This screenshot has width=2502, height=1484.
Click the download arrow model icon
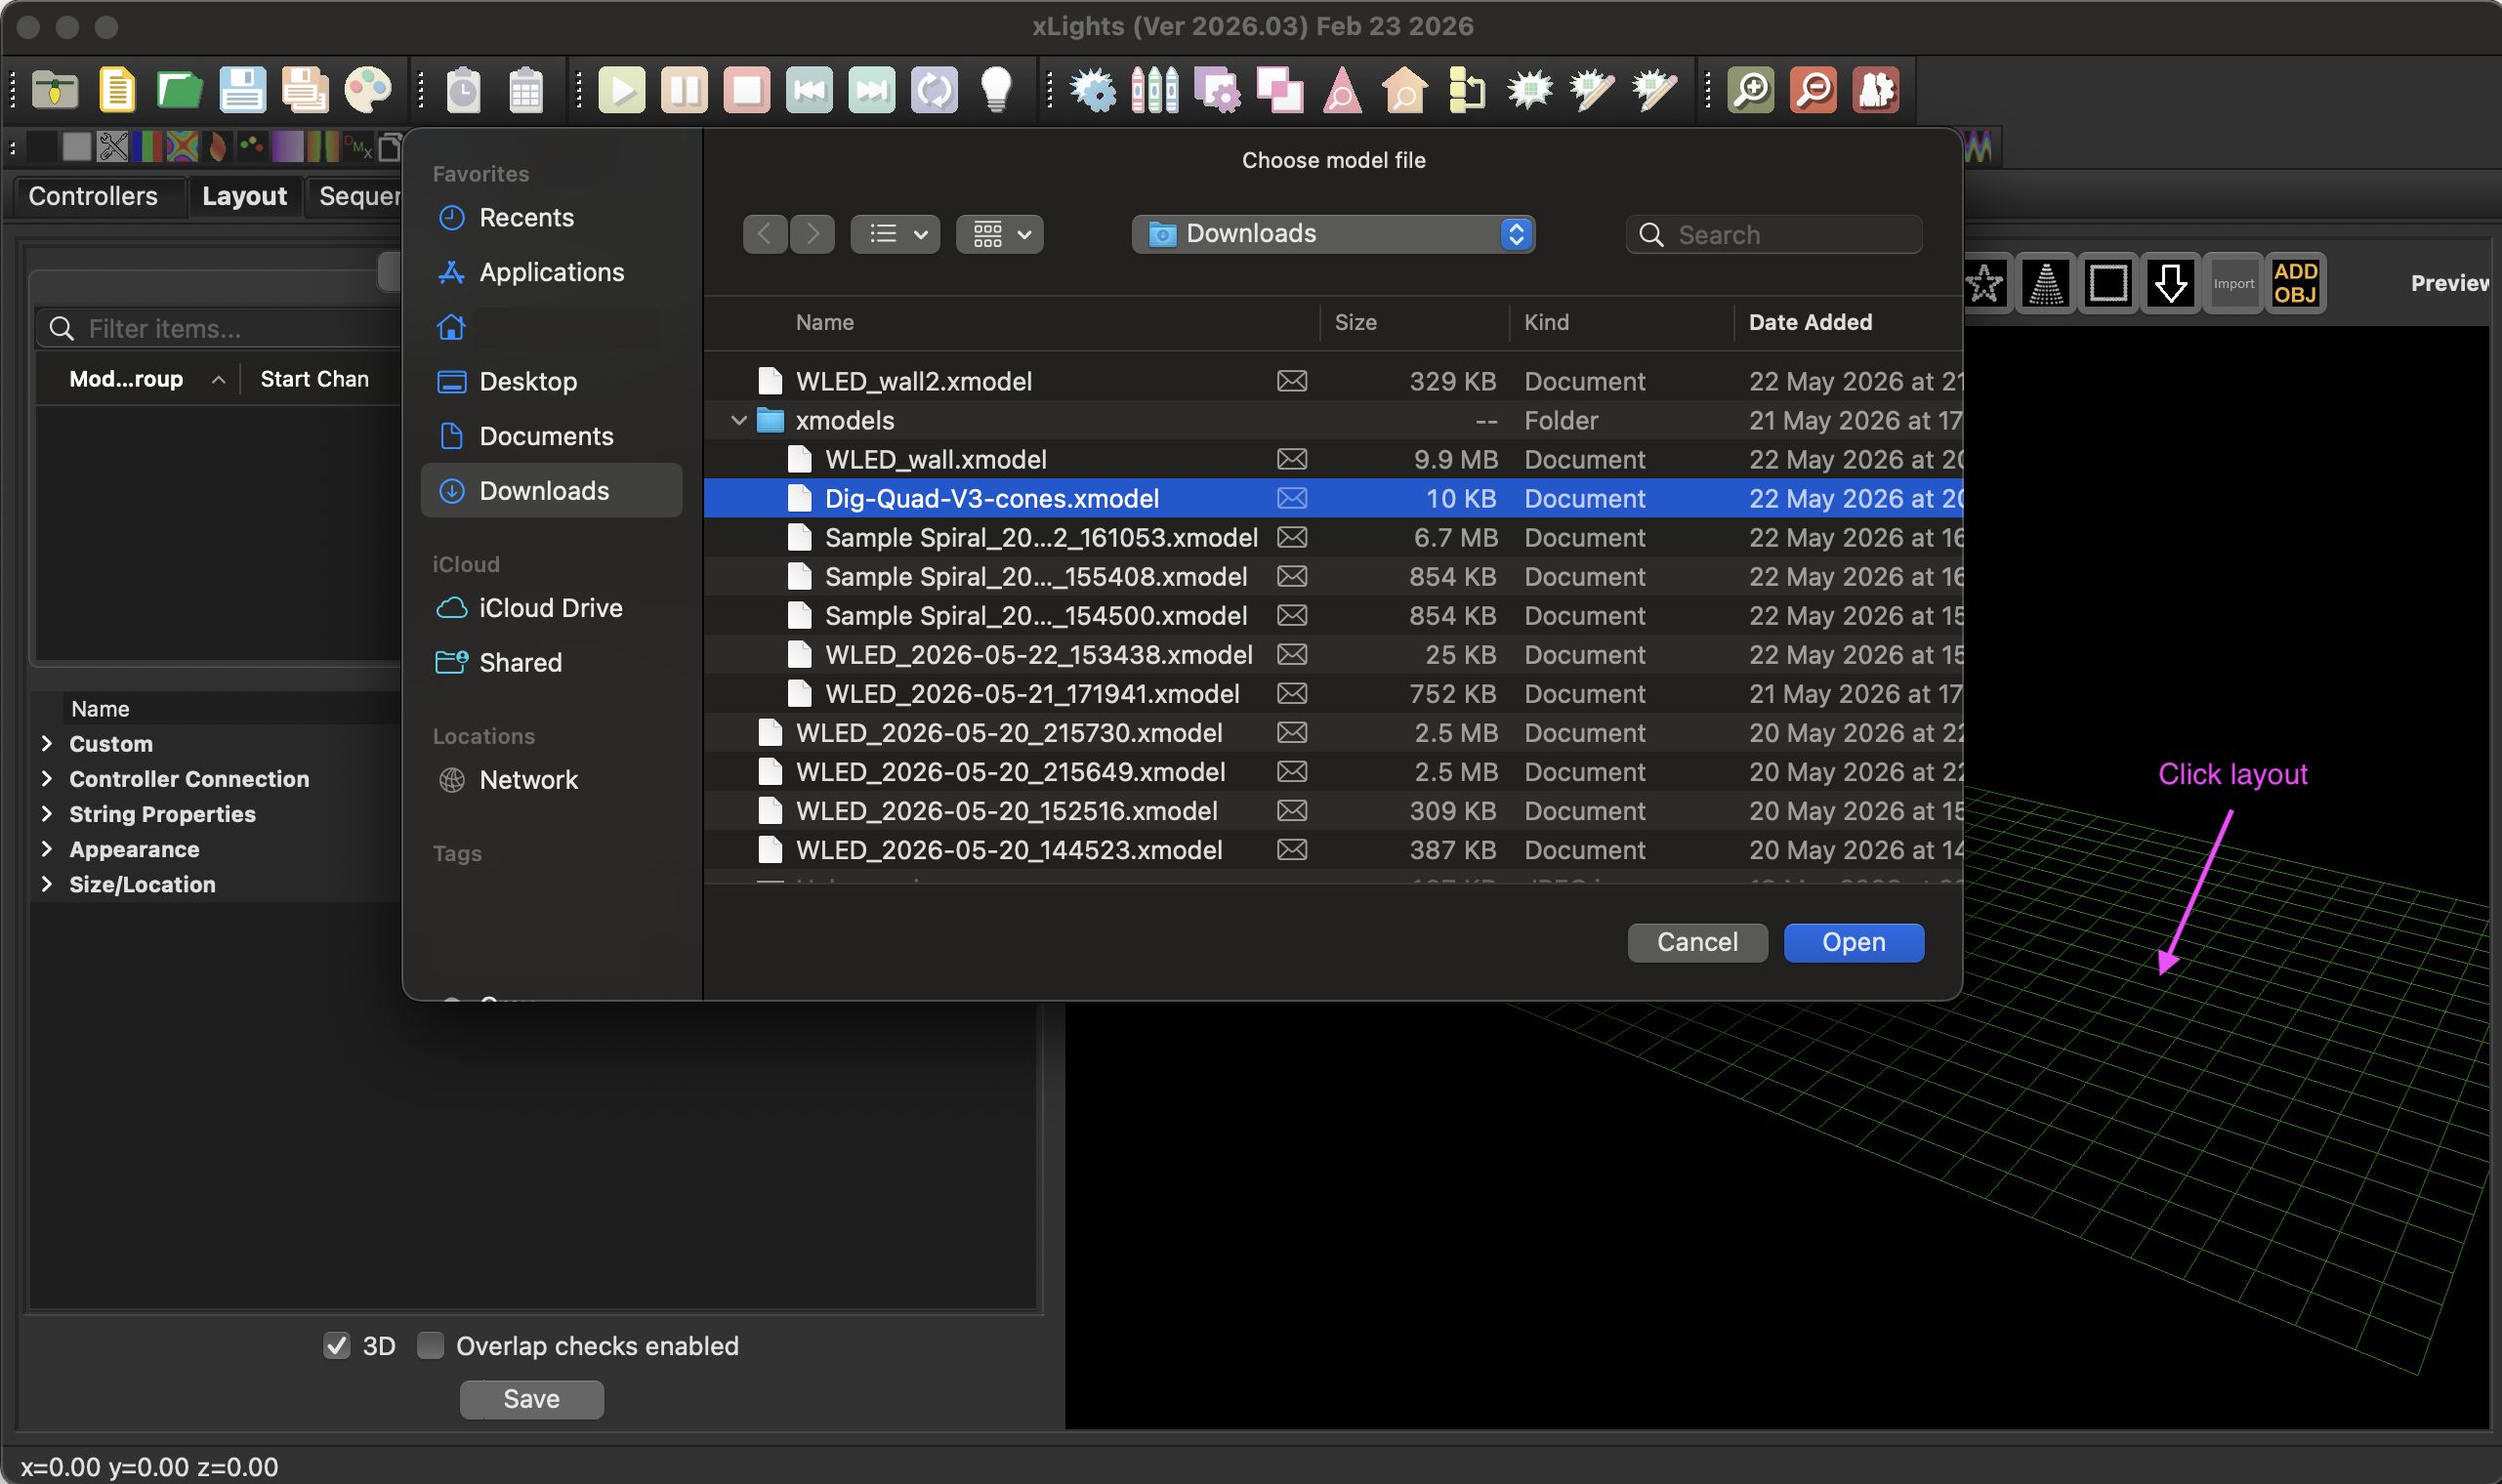pos(2170,284)
